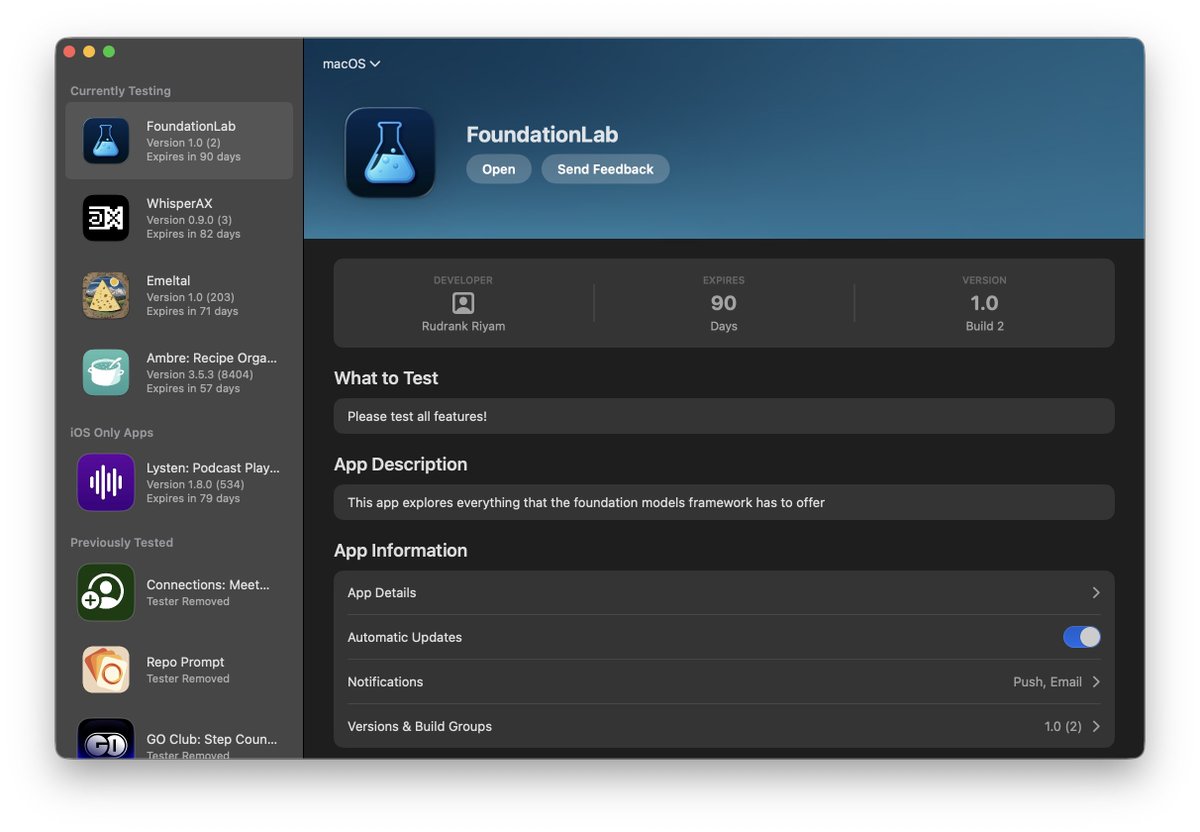
Task: Select Repo Prompt Tester Removed entry
Action: 179,669
